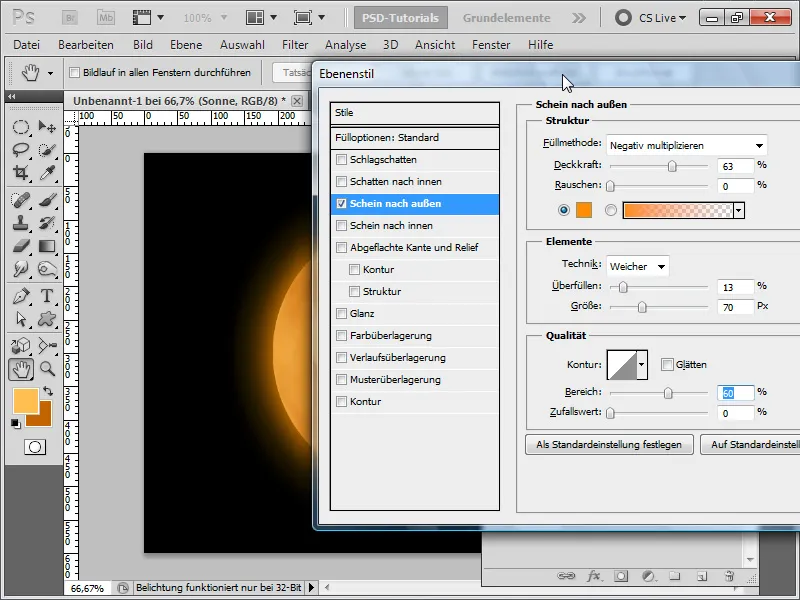Select the Zoom tool
800x600 pixels.
pos(47,369)
